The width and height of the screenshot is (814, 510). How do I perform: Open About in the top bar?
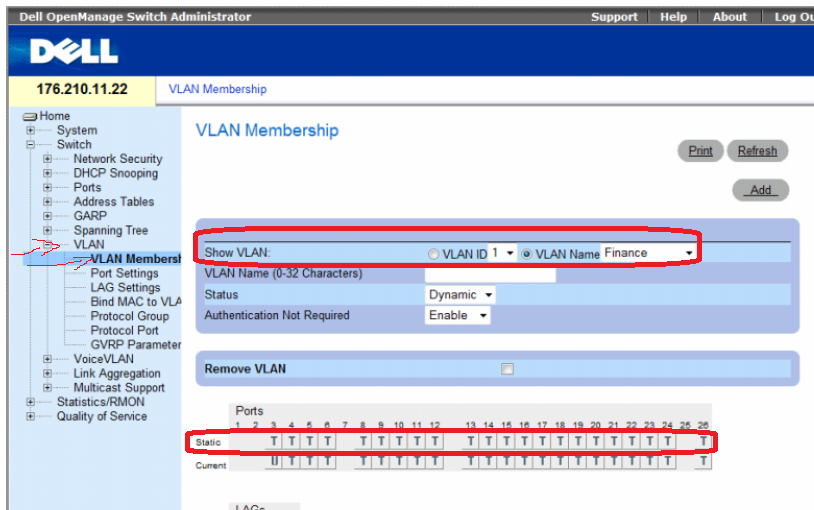729,17
